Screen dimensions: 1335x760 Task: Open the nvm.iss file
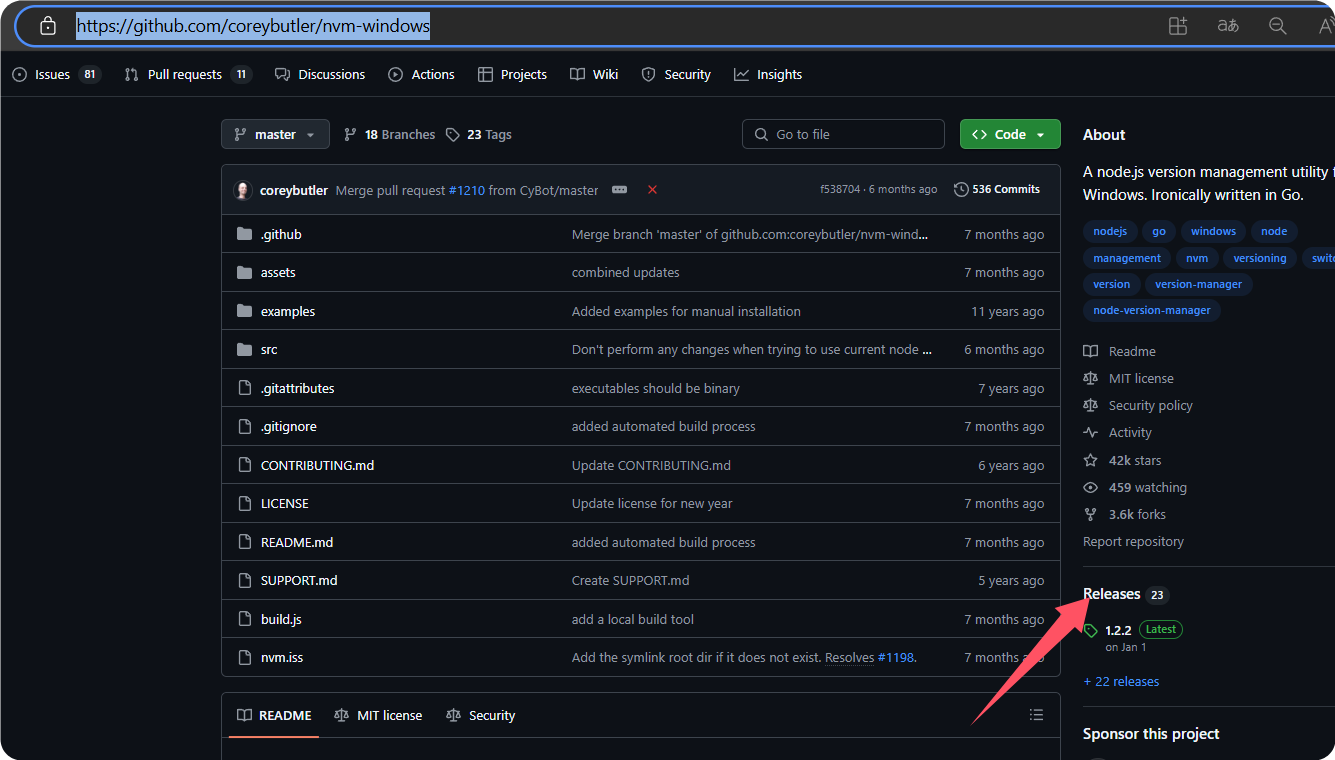[282, 657]
